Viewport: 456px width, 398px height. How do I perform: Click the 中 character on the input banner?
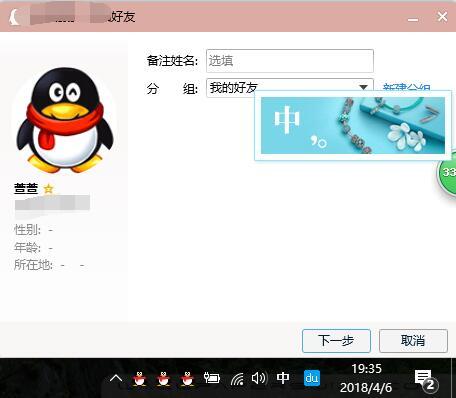286,119
